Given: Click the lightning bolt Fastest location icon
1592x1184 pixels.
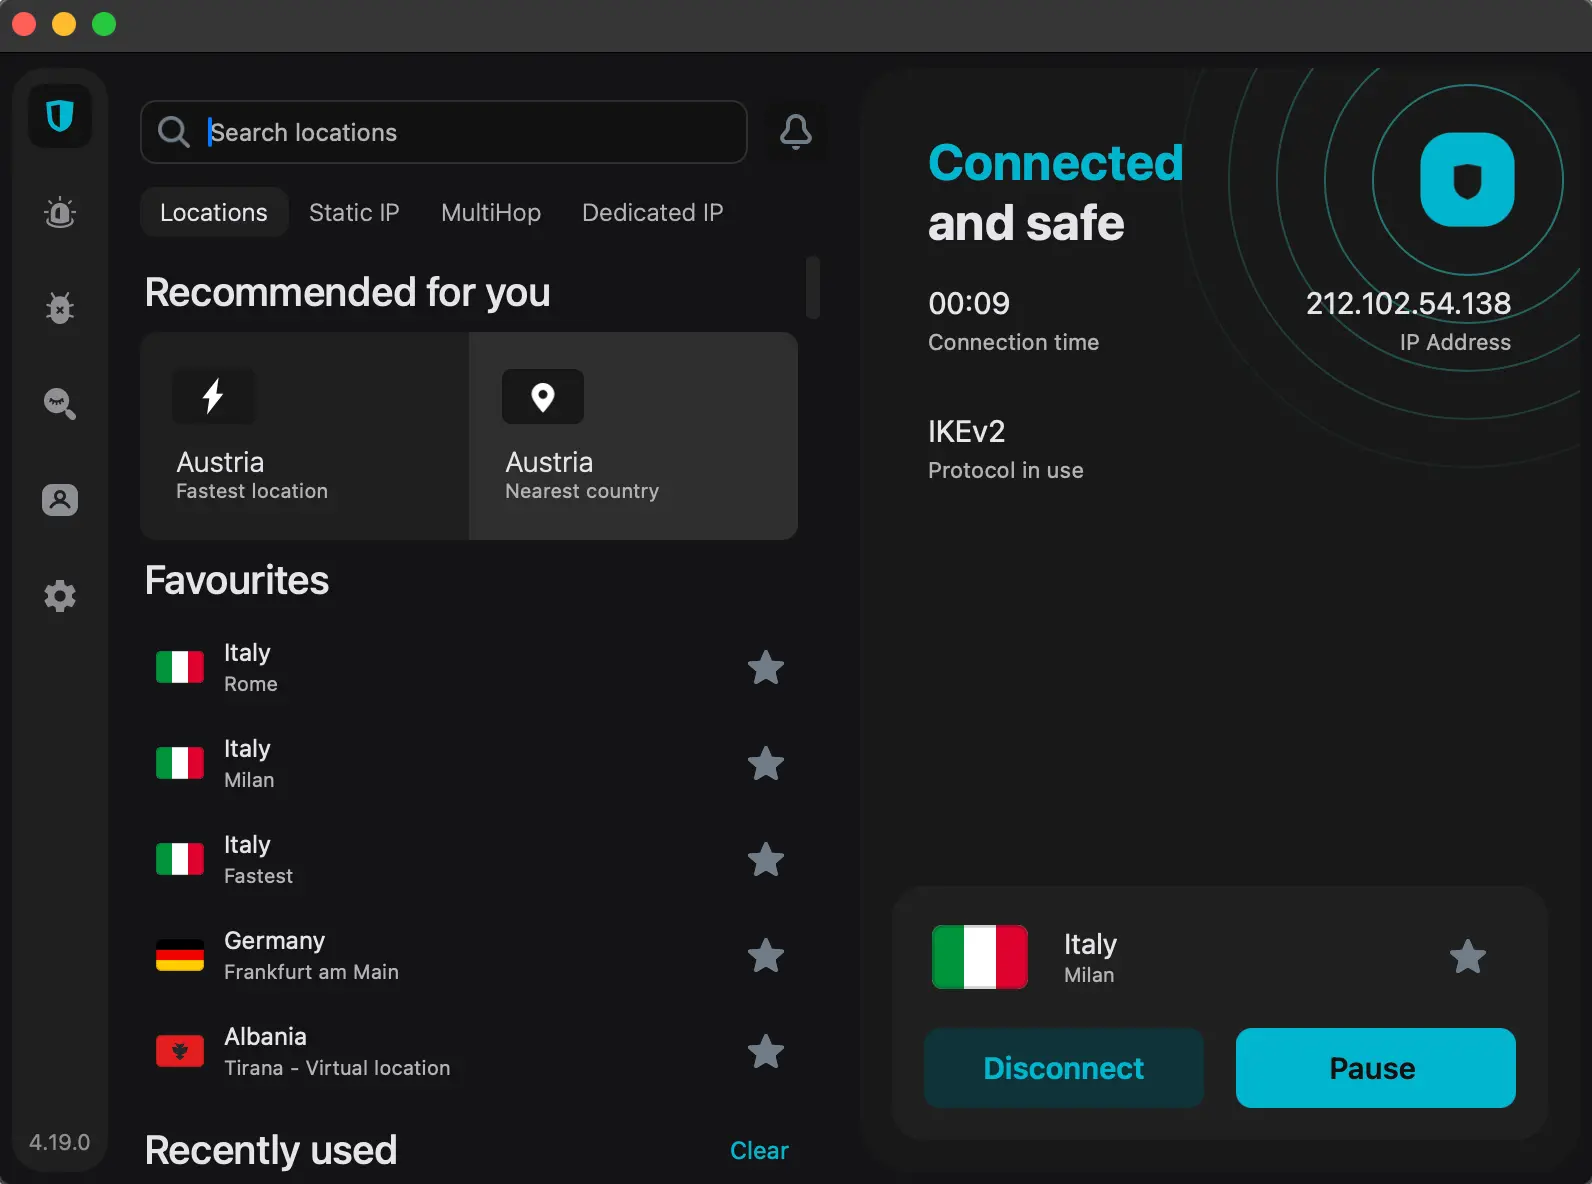Looking at the screenshot, I should click(213, 397).
